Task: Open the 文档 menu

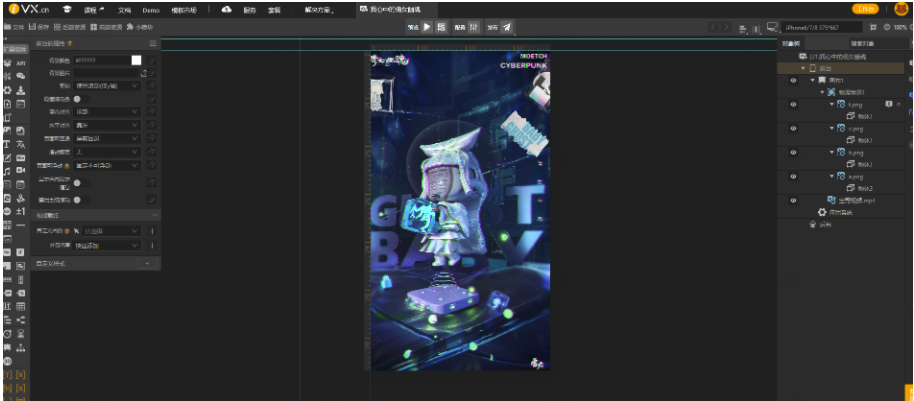Action: click(124, 10)
